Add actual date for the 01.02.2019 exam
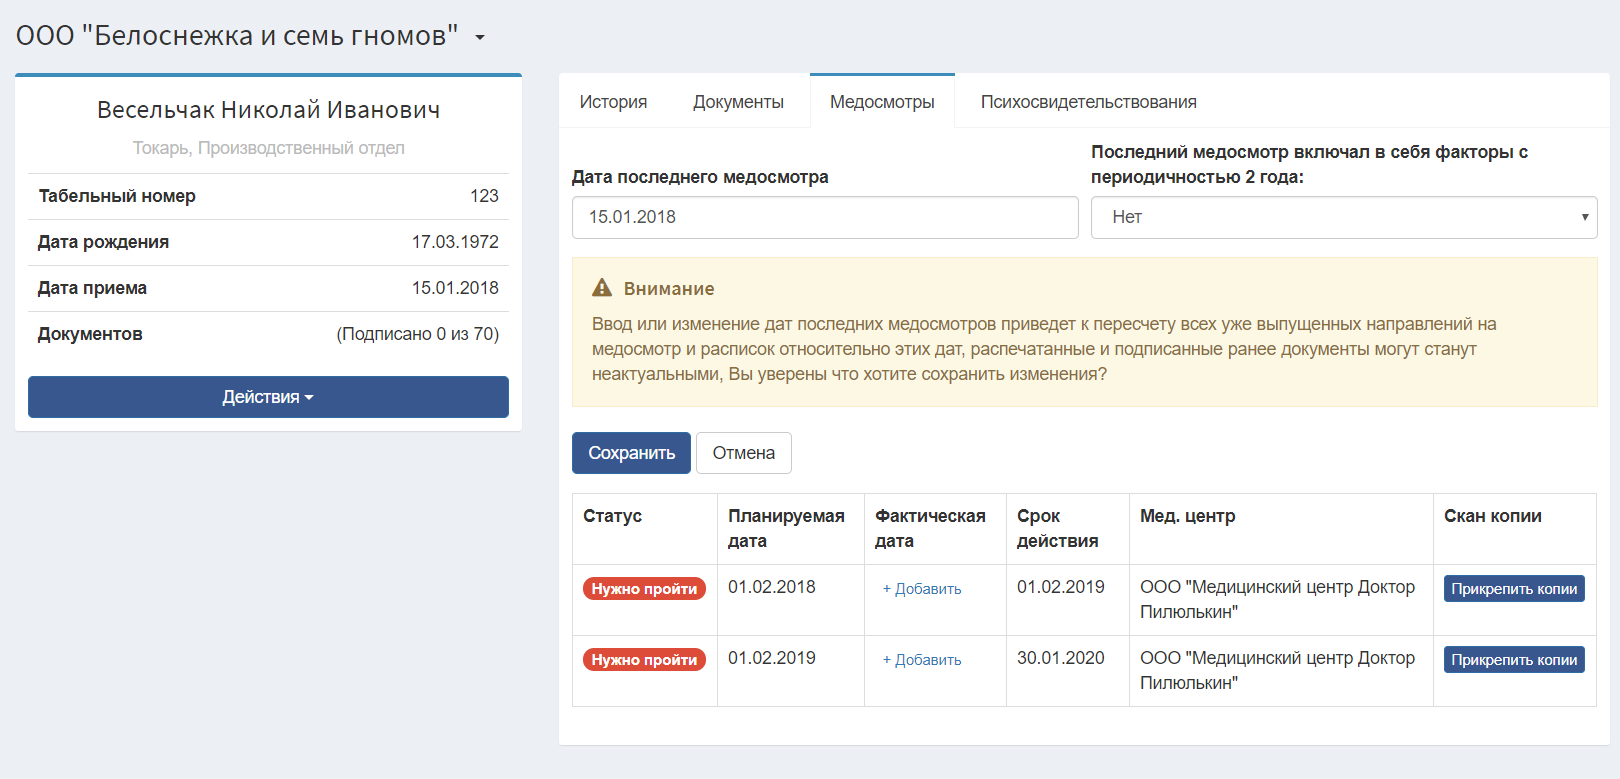Viewport: 1620px width, 779px height. (922, 660)
